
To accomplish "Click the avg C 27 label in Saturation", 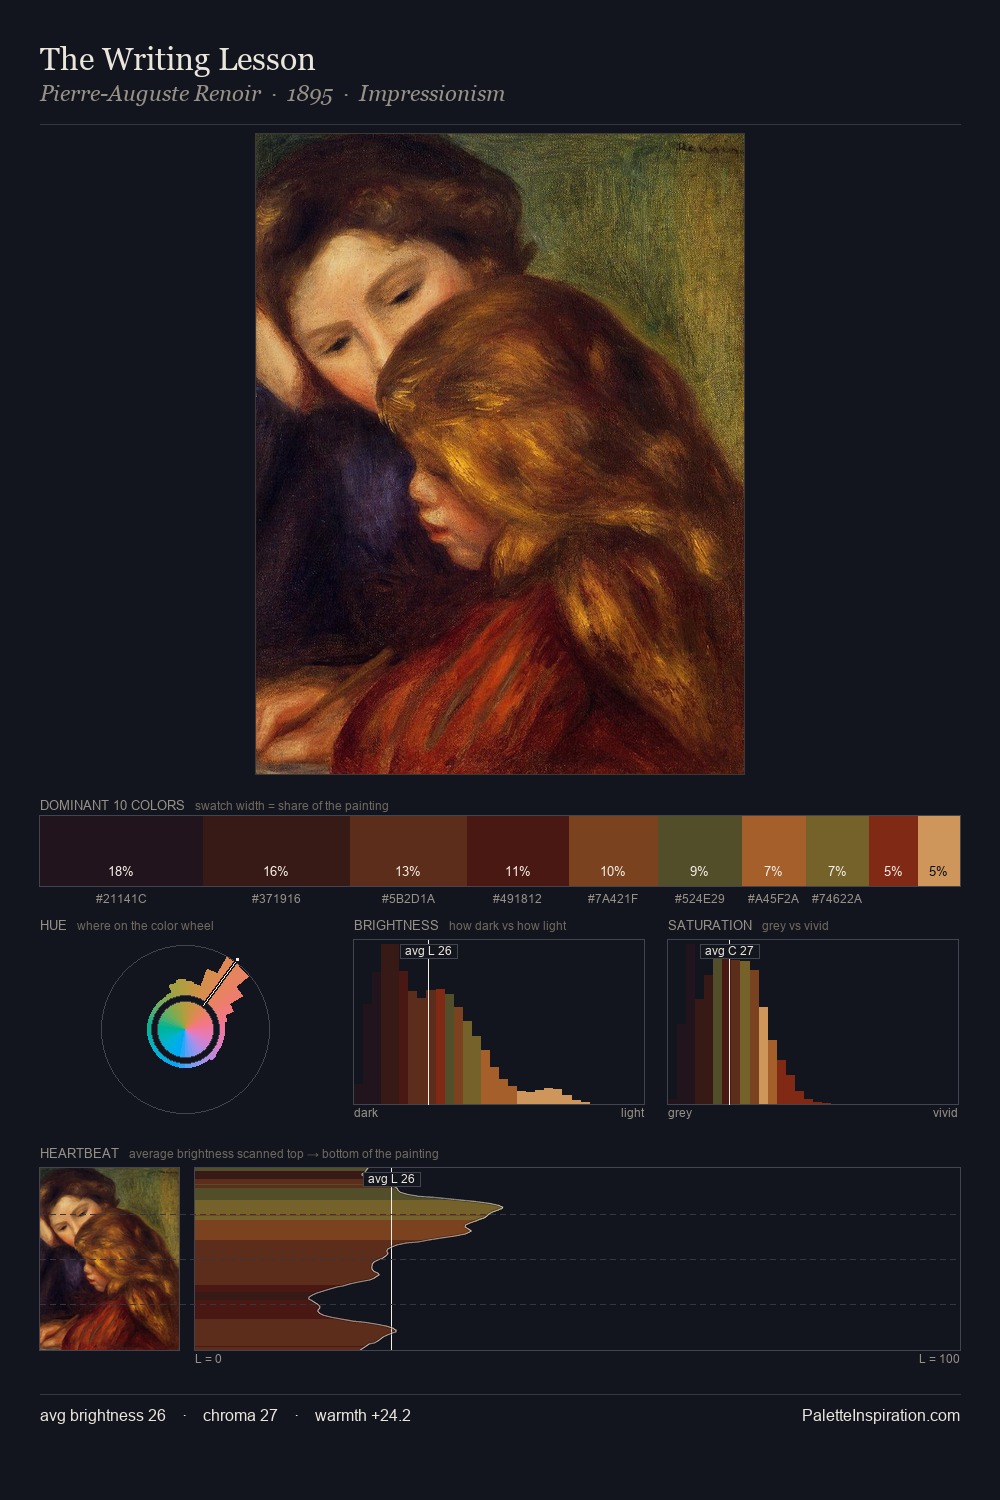I will [729, 951].
